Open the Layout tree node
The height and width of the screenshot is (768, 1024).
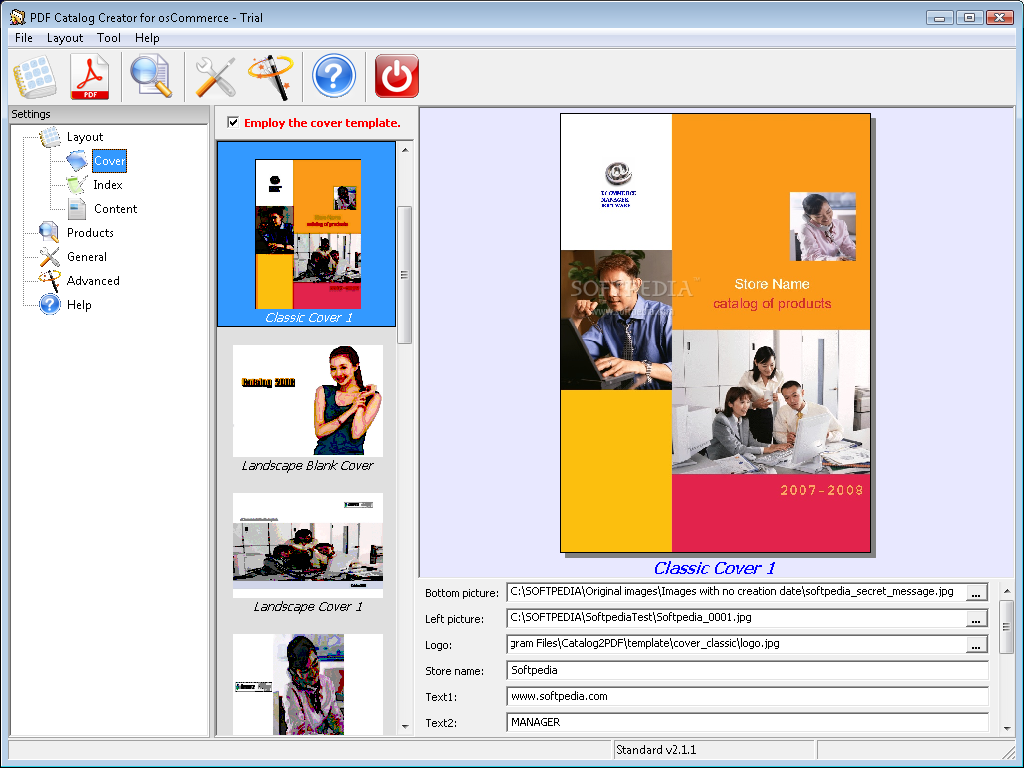(84, 137)
